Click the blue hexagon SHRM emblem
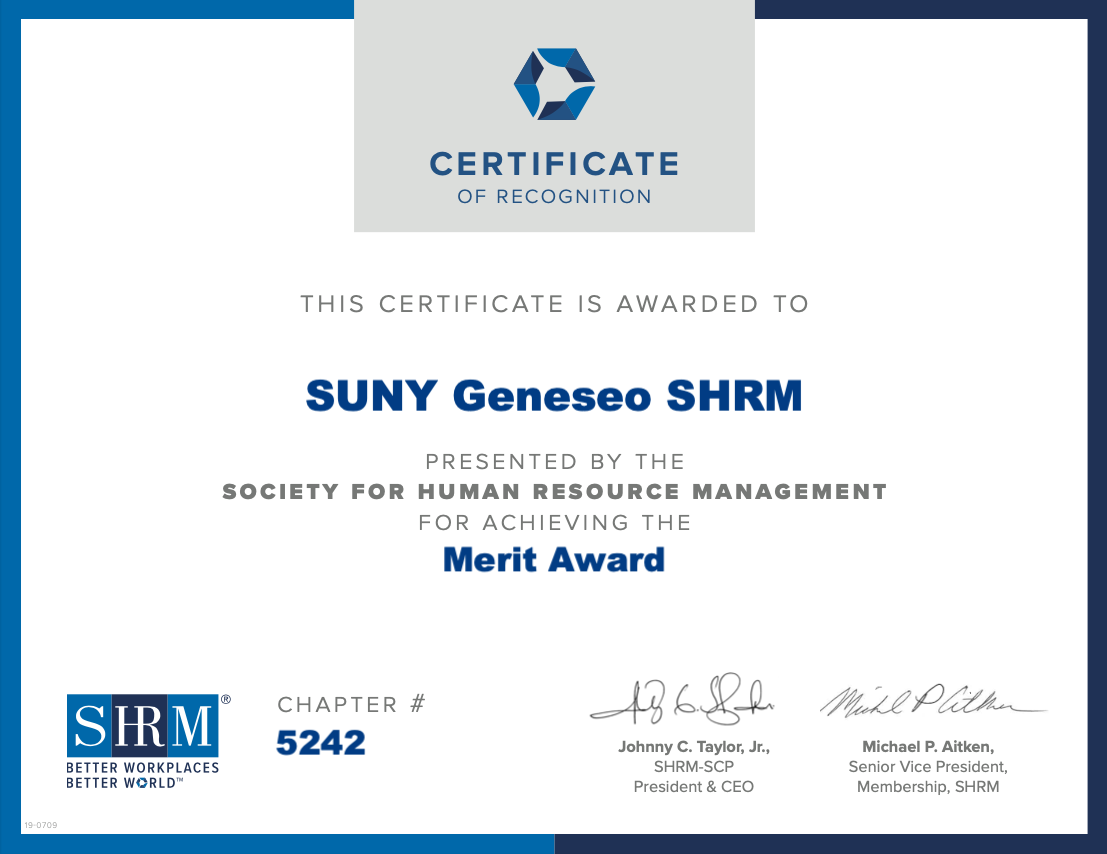Viewport: 1107px width, 854px height. [x=554, y=85]
